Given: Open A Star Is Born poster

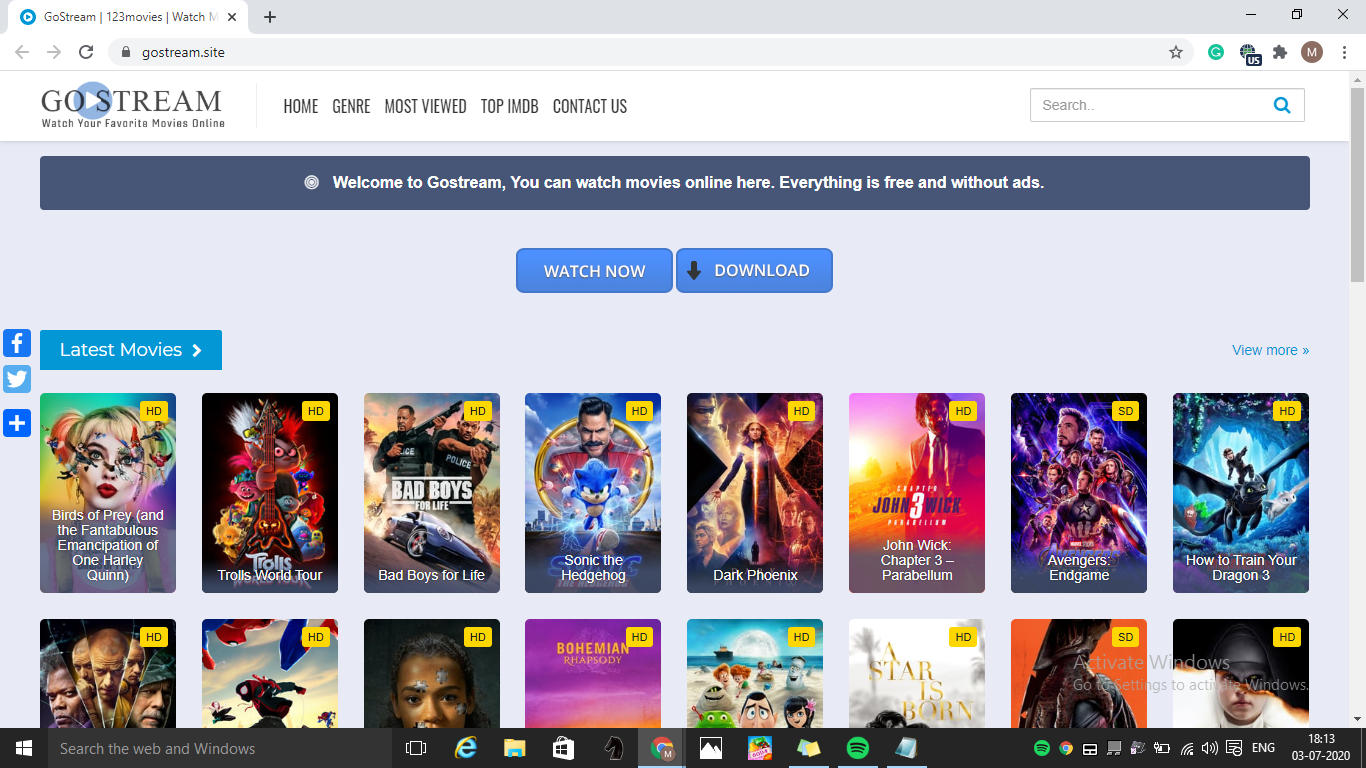Looking at the screenshot, I should click(917, 673).
